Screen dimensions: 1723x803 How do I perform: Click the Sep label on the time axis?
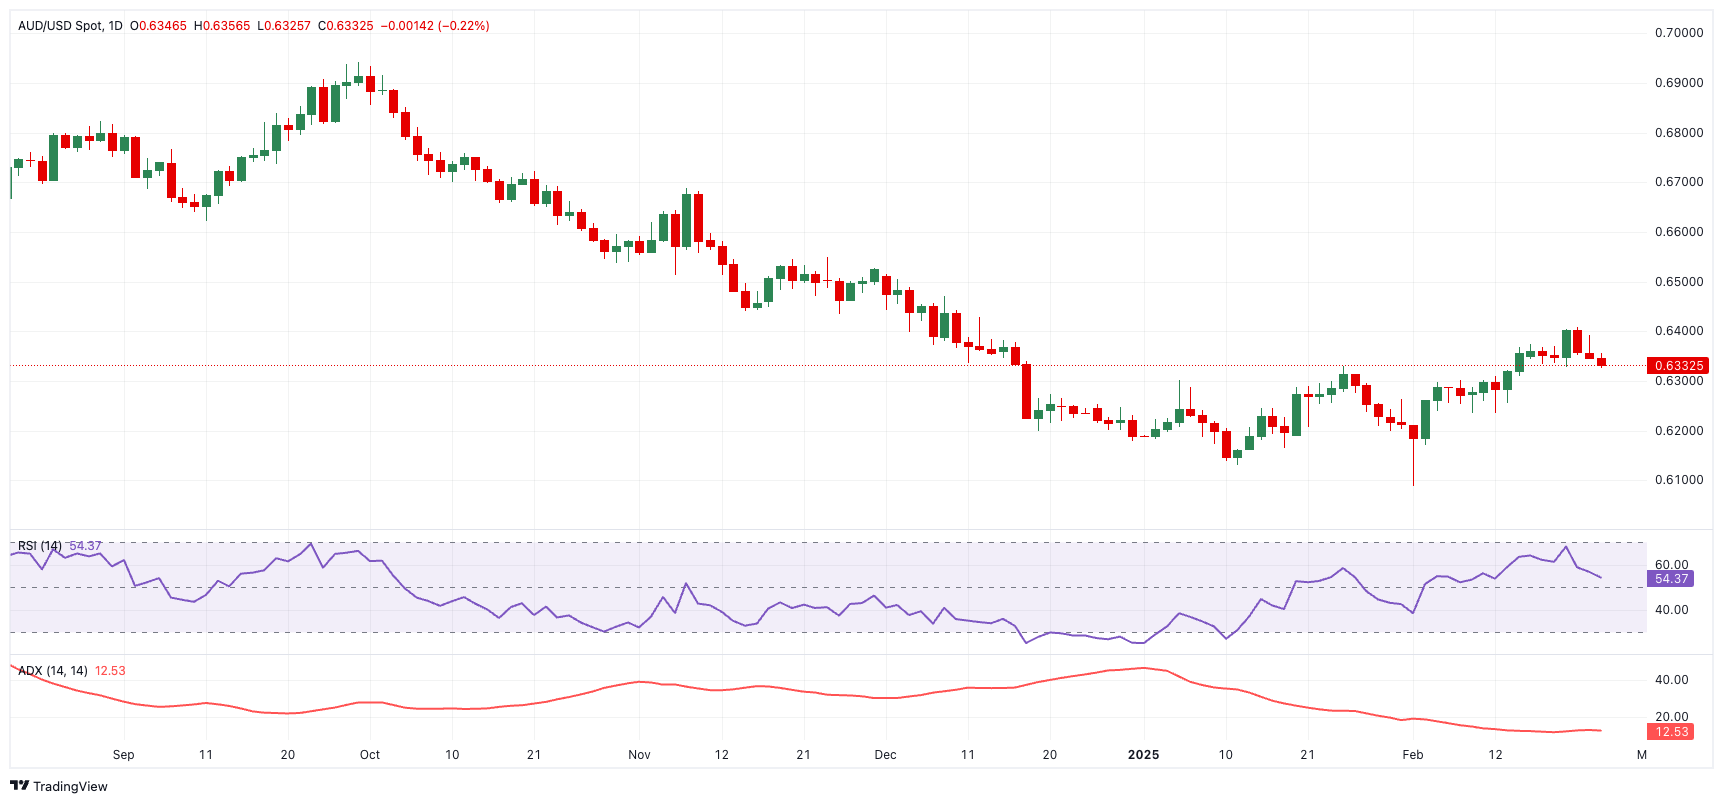123,755
